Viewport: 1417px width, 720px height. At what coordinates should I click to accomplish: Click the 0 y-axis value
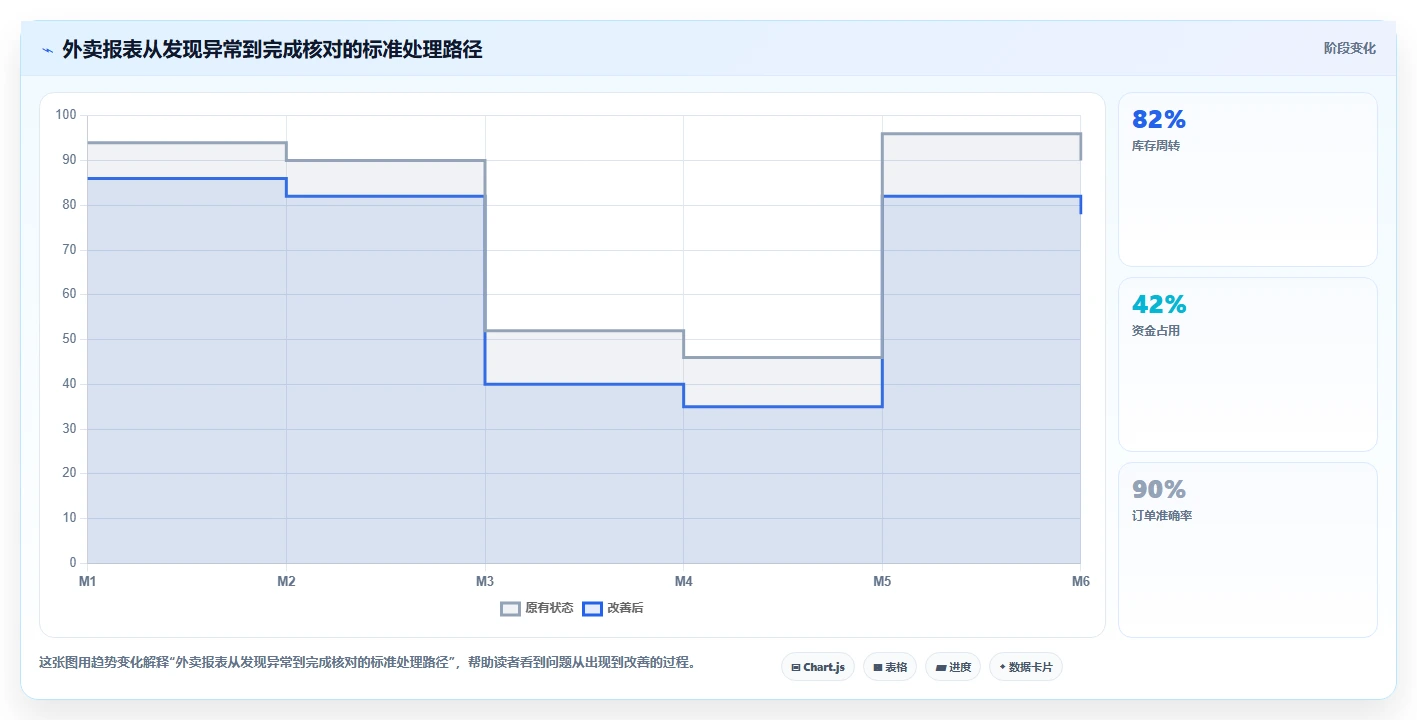click(x=73, y=563)
